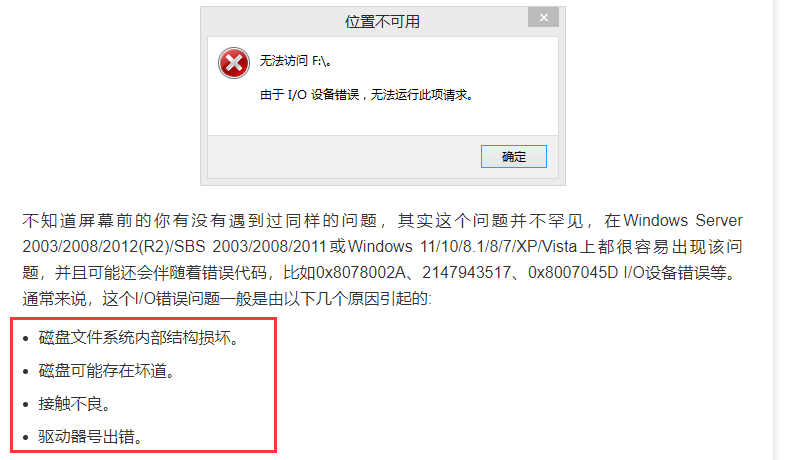The height and width of the screenshot is (460, 787).
Task: Click the 通常来说 sentence introducing causes
Action: pos(227,299)
